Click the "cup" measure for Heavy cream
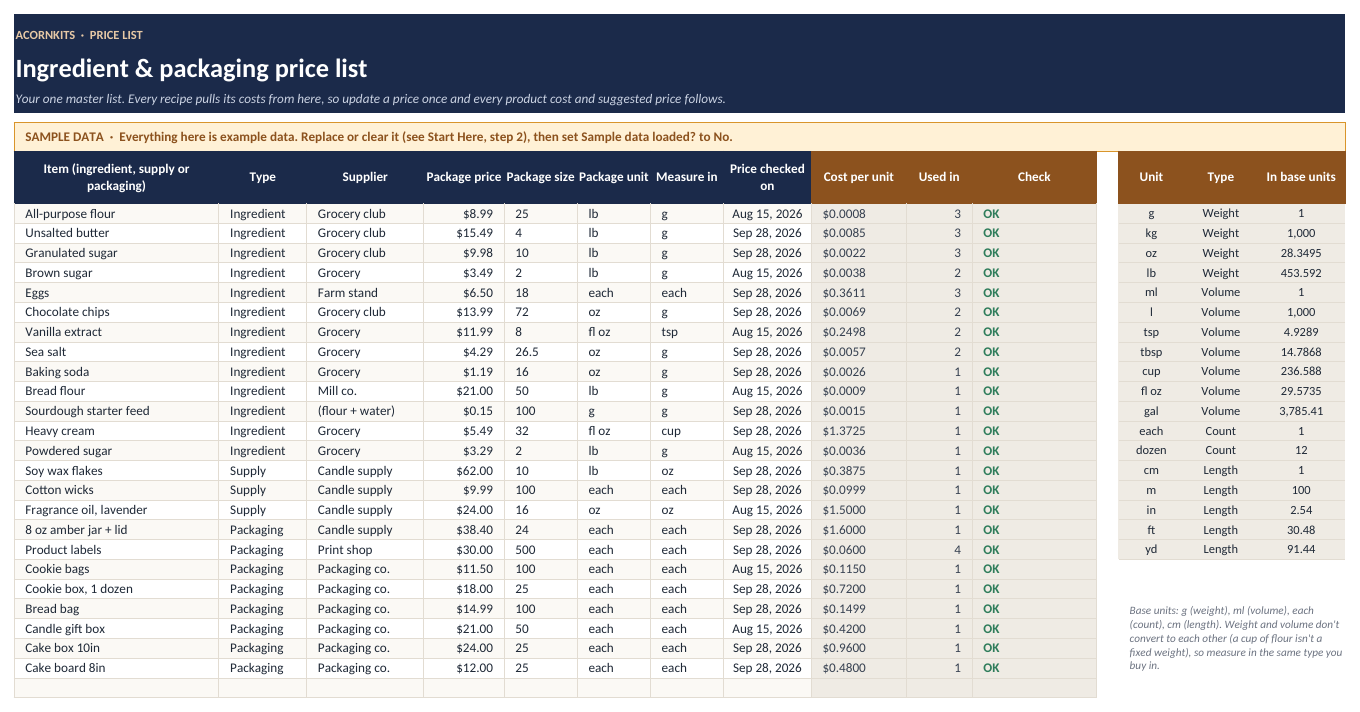The width and height of the screenshot is (1360, 712). point(687,431)
